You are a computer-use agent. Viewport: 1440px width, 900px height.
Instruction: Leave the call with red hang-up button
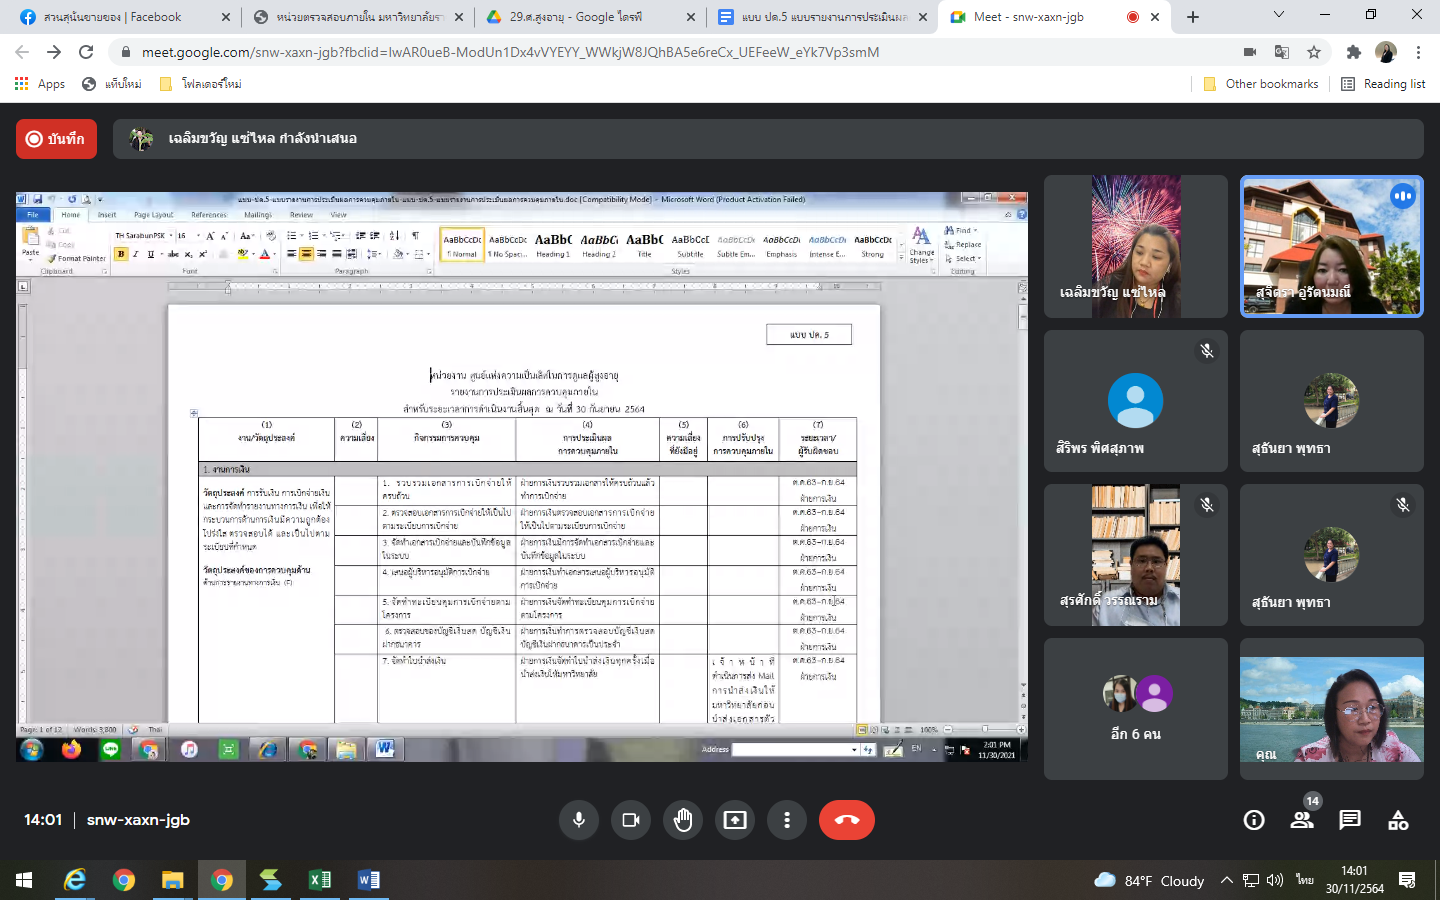click(846, 820)
